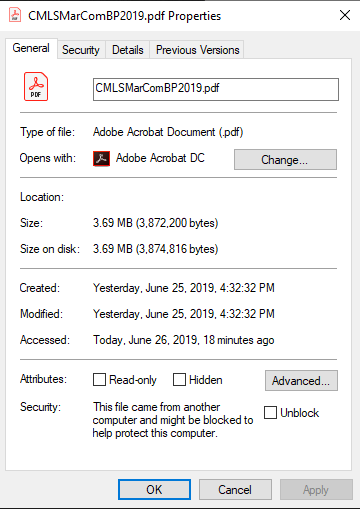Click the Change... button
Image resolution: width=360 pixels, height=509 pixels.
point(285,160)
